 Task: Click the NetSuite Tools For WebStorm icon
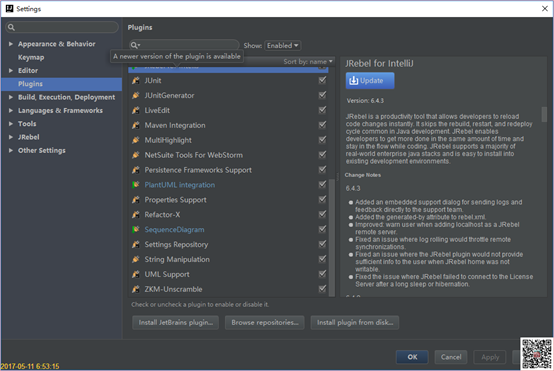tap(136, 155)
